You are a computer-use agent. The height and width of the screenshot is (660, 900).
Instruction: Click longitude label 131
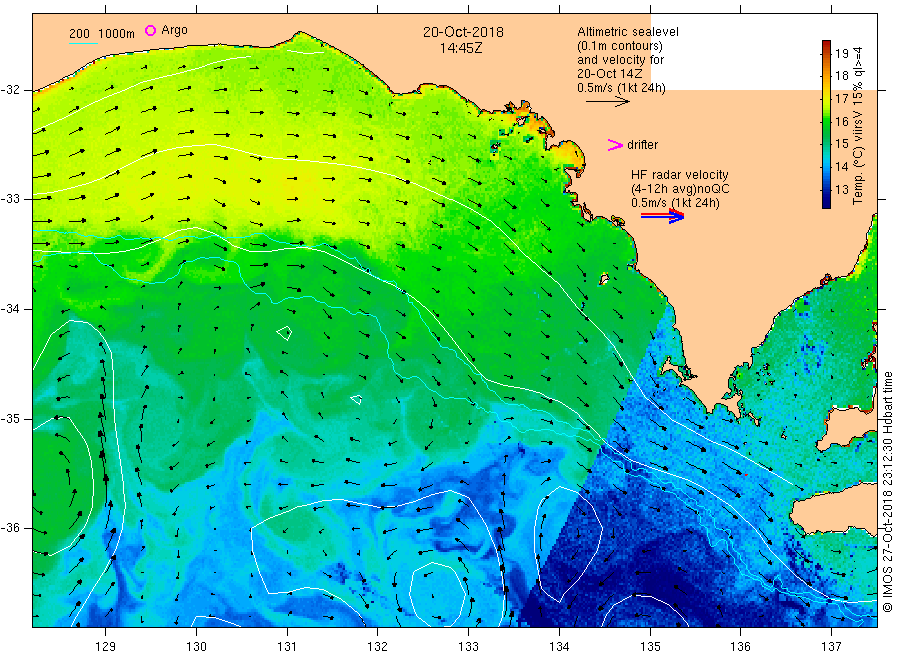pos(287,647)
